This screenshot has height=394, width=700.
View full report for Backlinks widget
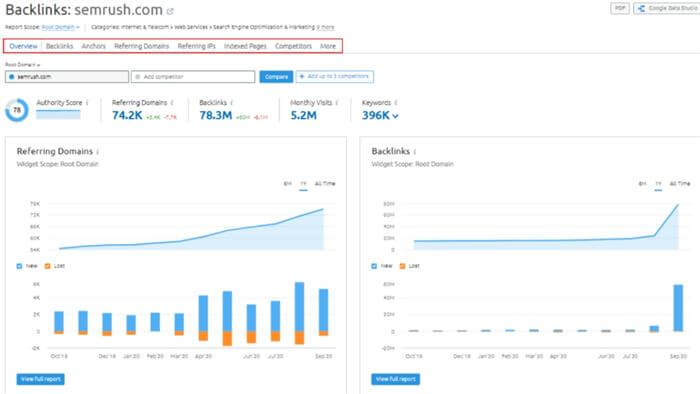pyautogui.click(x=396, y=379)
